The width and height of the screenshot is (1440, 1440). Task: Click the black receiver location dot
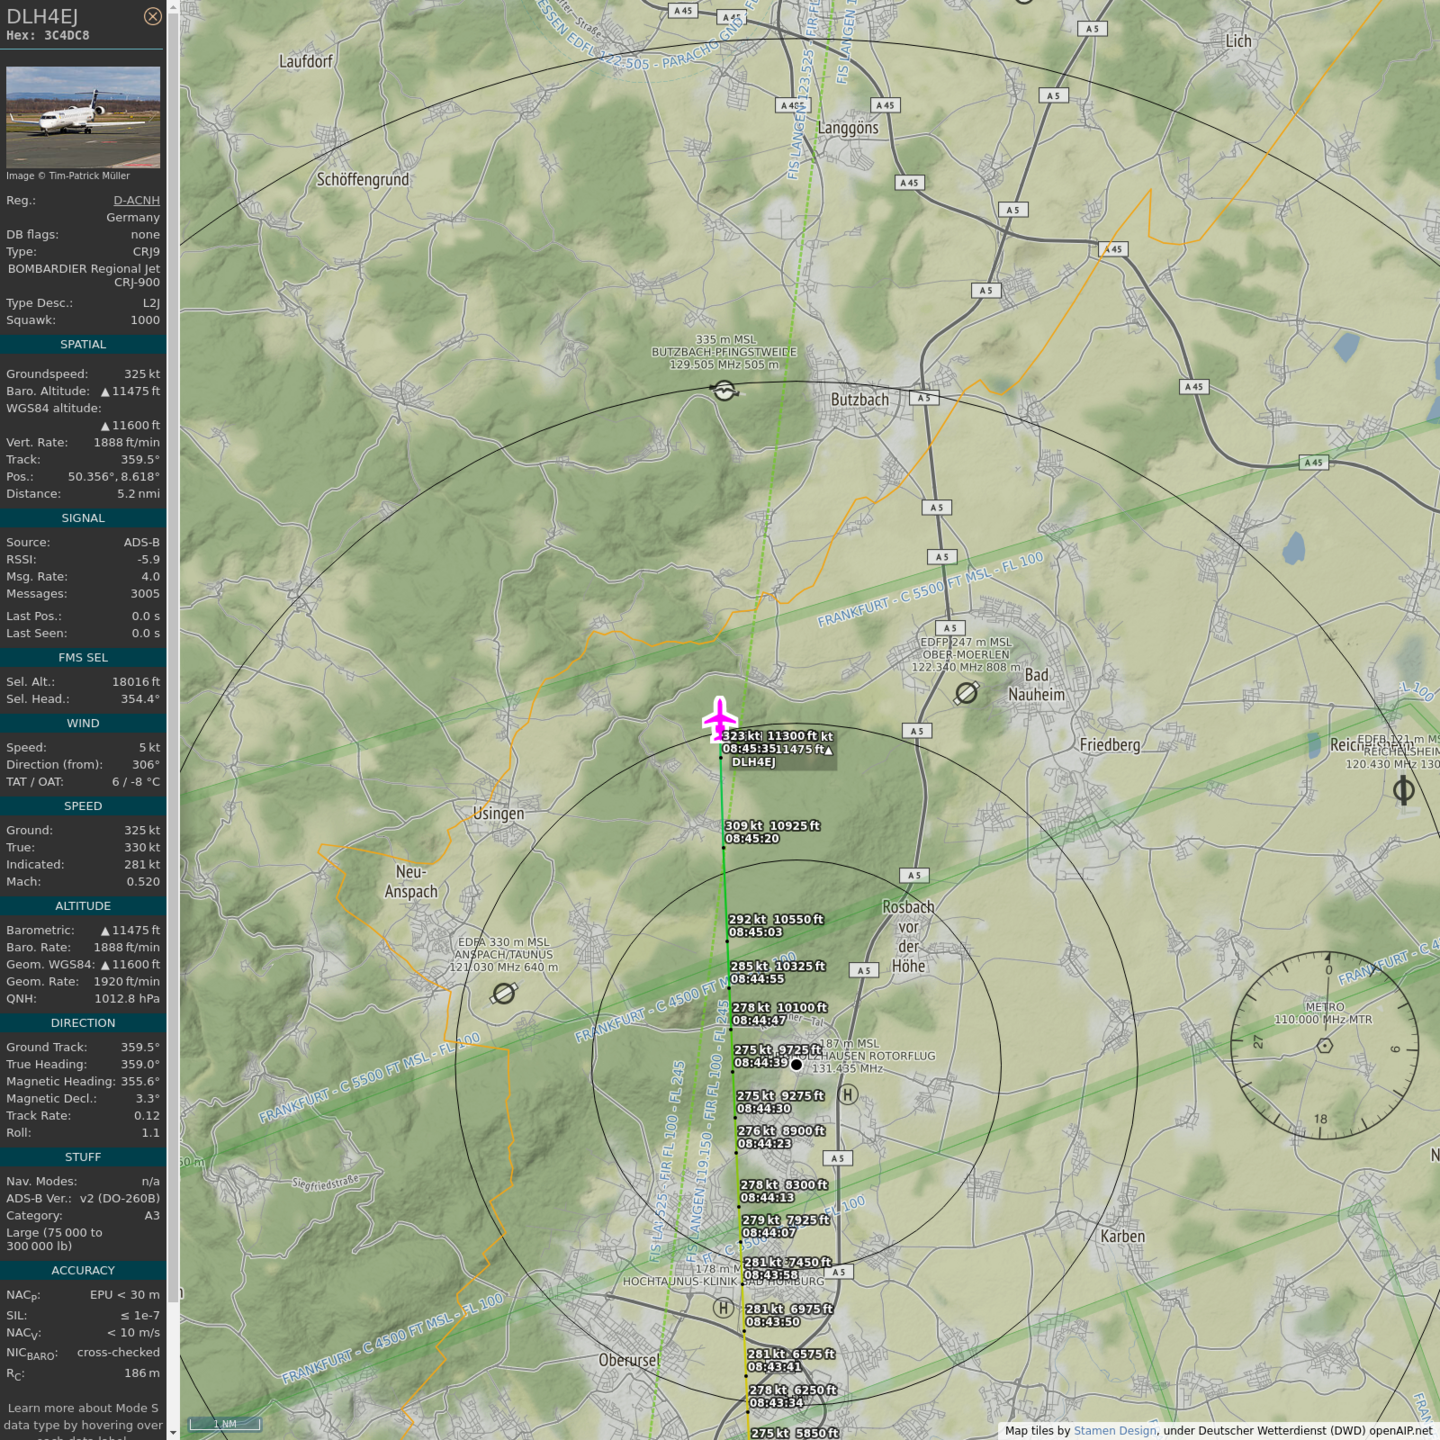pyautogui.click(x=796, y=1065)
